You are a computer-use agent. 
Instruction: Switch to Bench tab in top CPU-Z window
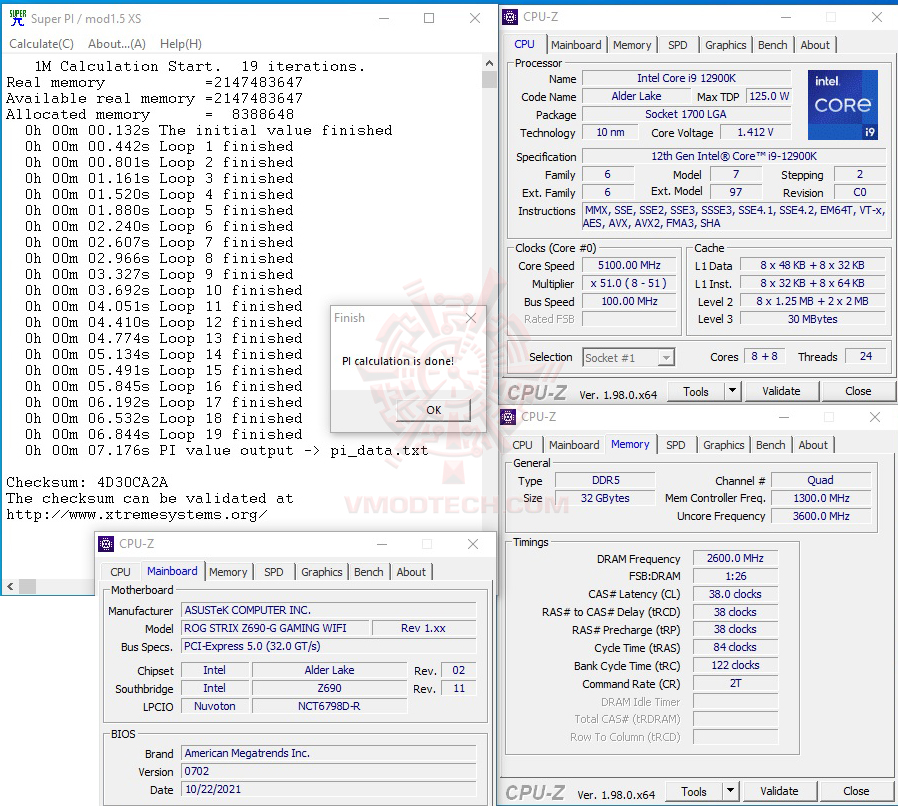772,45
